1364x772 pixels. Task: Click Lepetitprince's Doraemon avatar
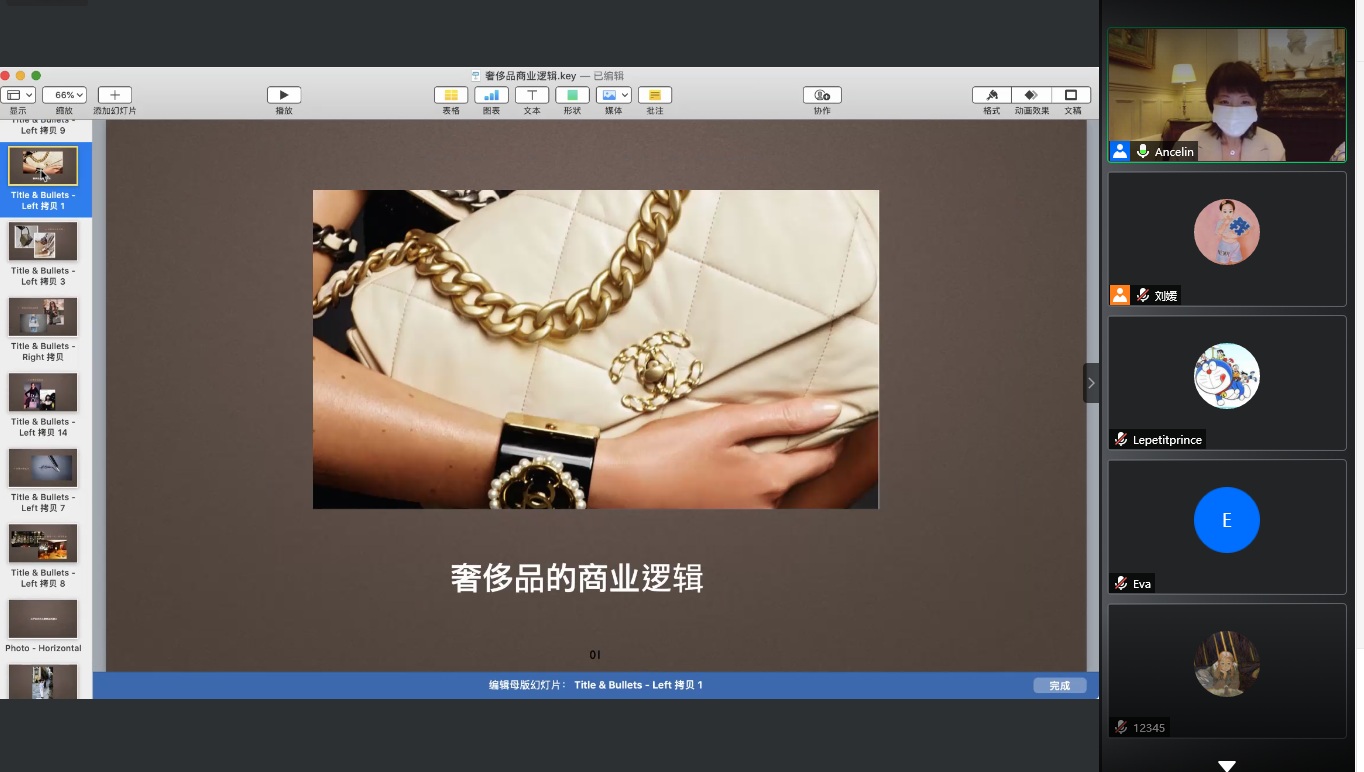(x=1227, y=376)
